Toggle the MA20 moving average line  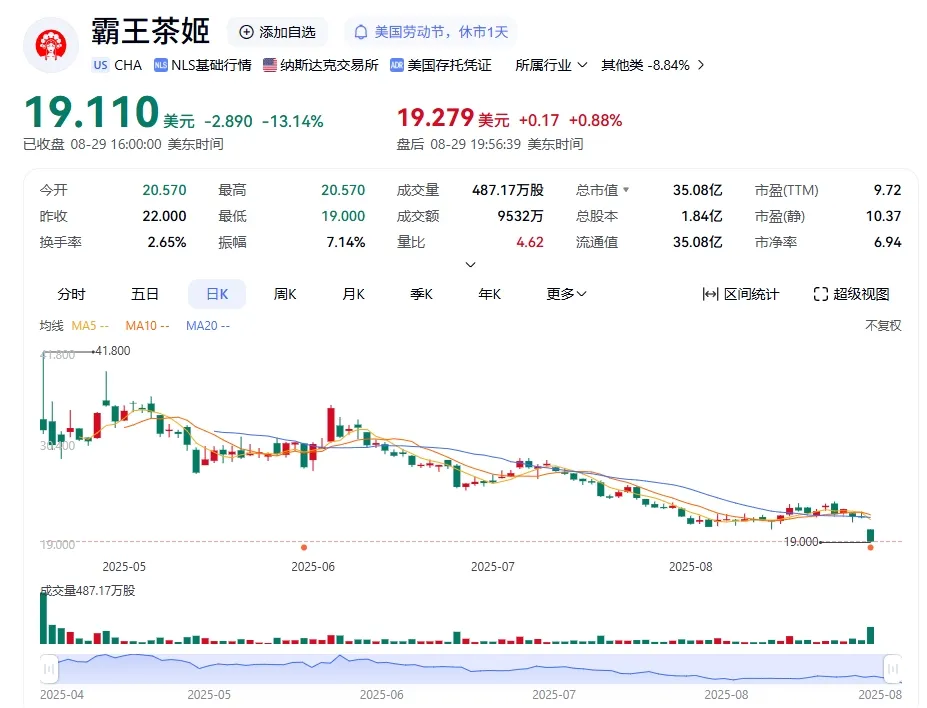pos(208,326)
